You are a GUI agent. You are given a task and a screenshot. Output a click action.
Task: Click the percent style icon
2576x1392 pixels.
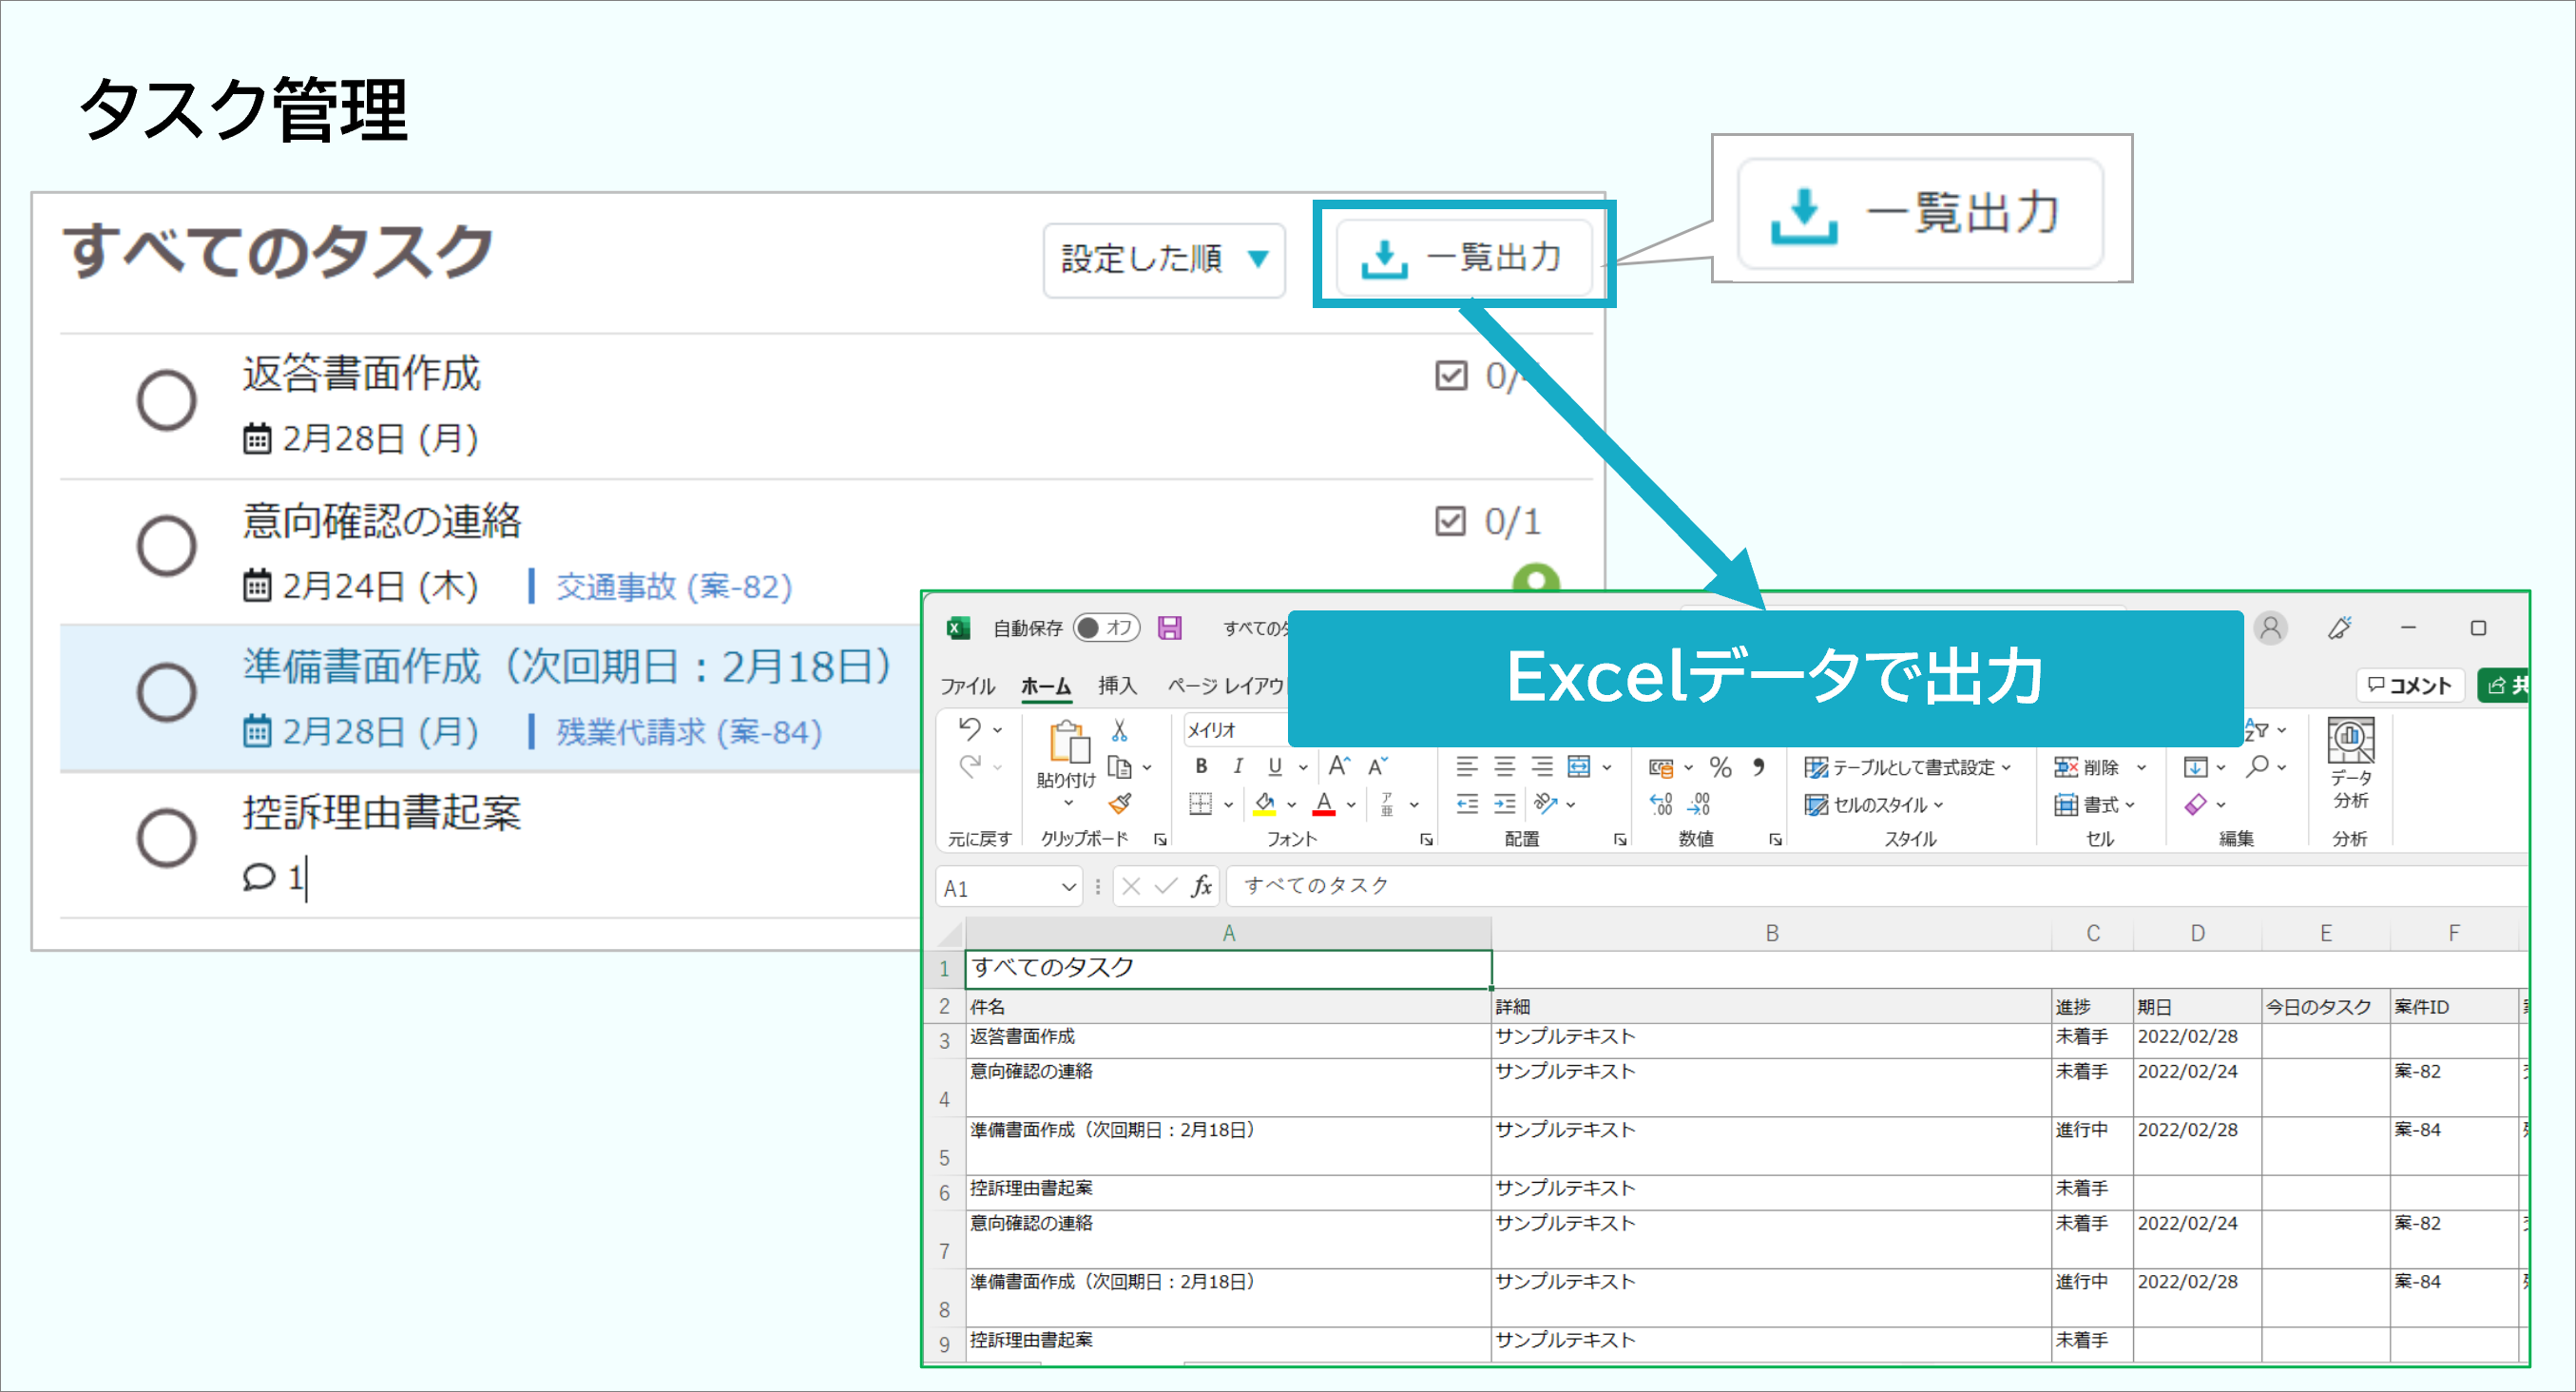[x=1720, y=767]
